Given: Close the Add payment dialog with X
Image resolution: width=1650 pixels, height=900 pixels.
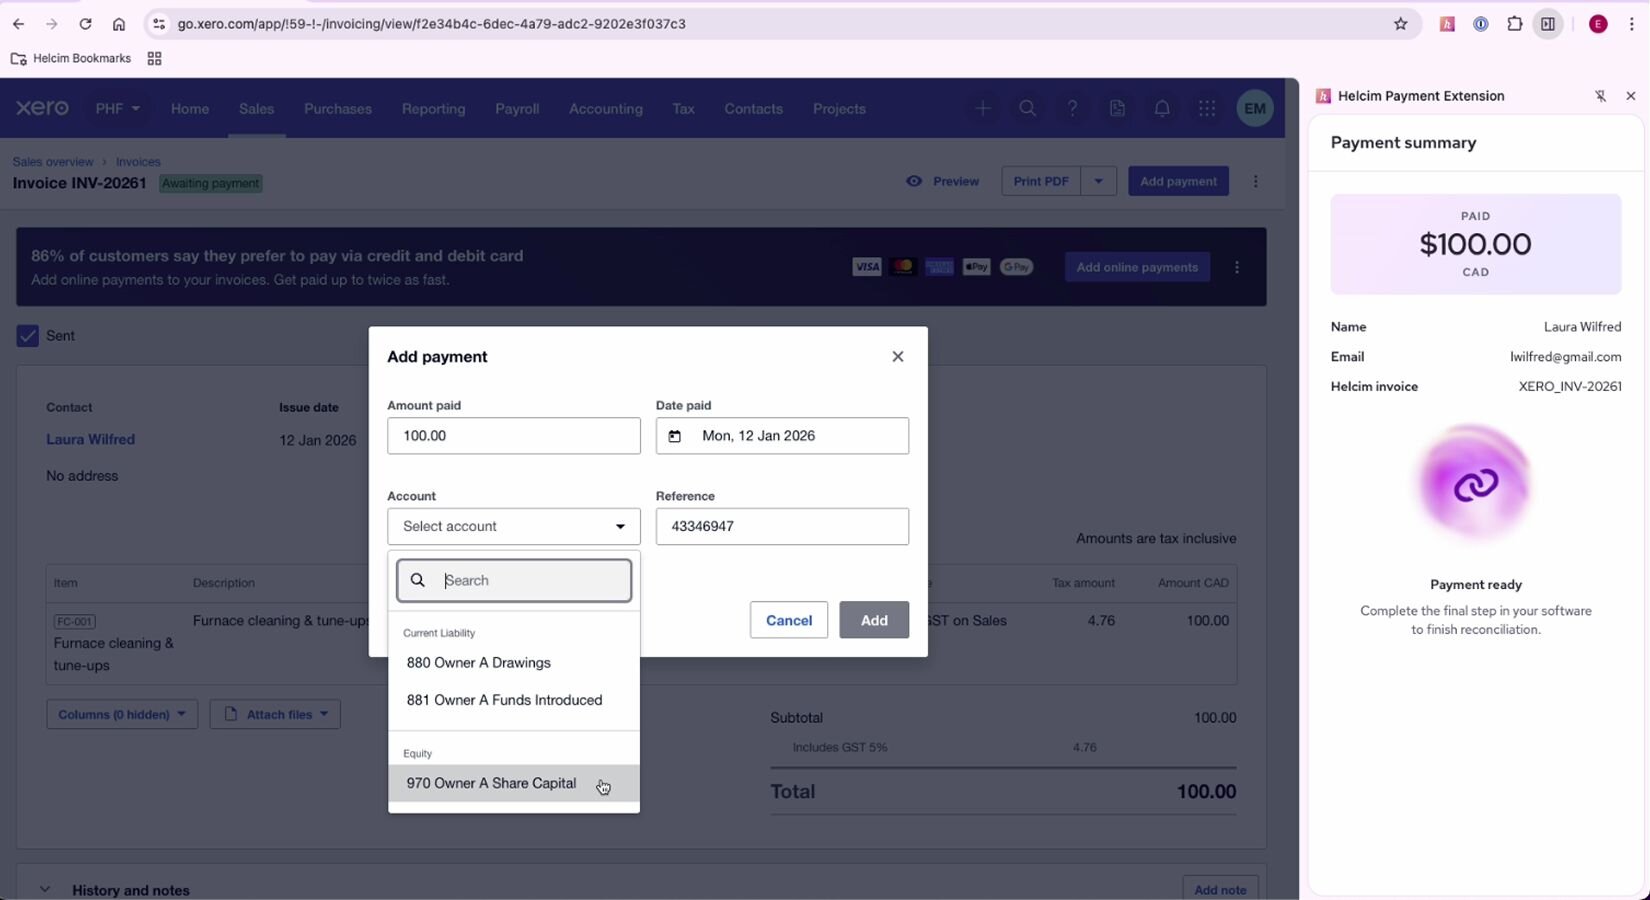Looking at the screenshot, I should pyautogui.click(x=897, y=357).
